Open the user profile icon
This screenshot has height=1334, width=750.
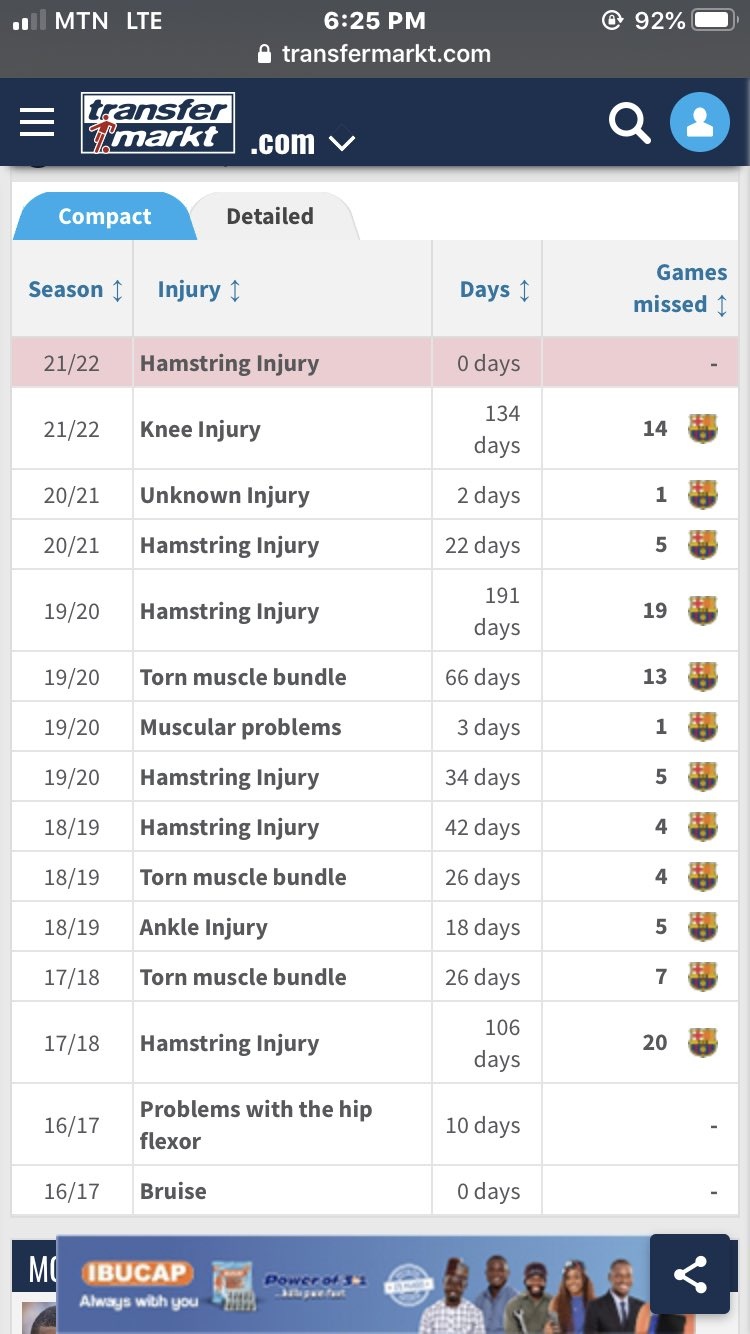699,123
